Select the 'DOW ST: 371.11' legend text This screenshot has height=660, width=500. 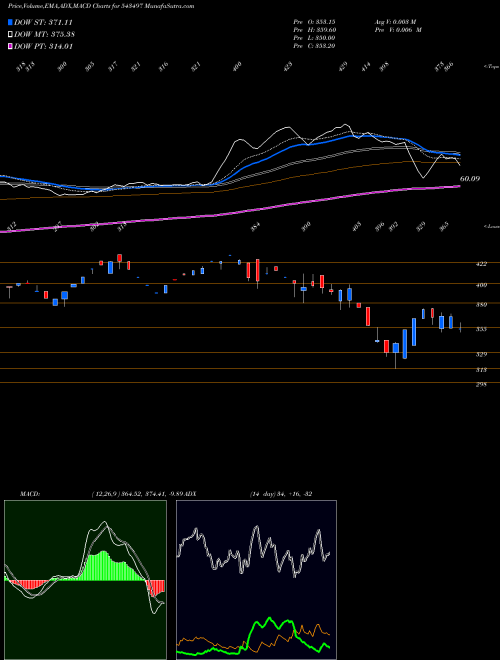[x=43, y=22]
